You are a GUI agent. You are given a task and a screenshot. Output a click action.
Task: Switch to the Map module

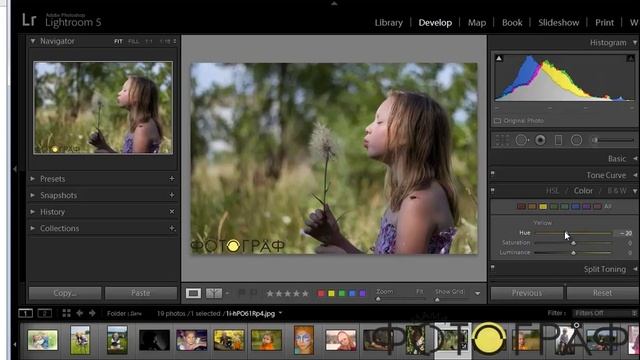point(477,23)
